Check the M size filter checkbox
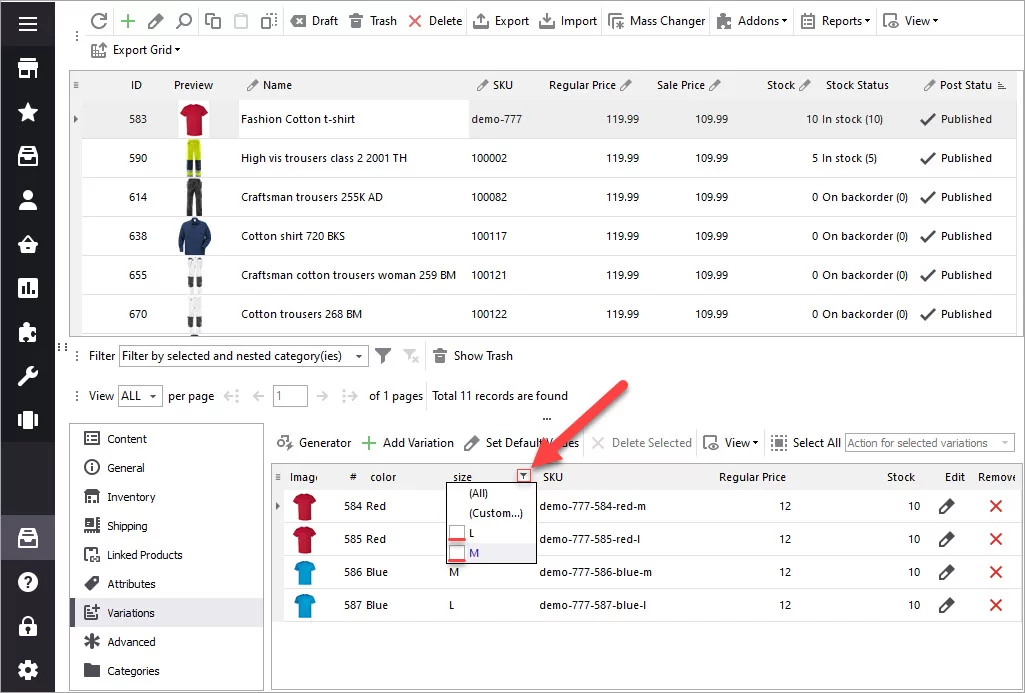 [x=457, y=553]
